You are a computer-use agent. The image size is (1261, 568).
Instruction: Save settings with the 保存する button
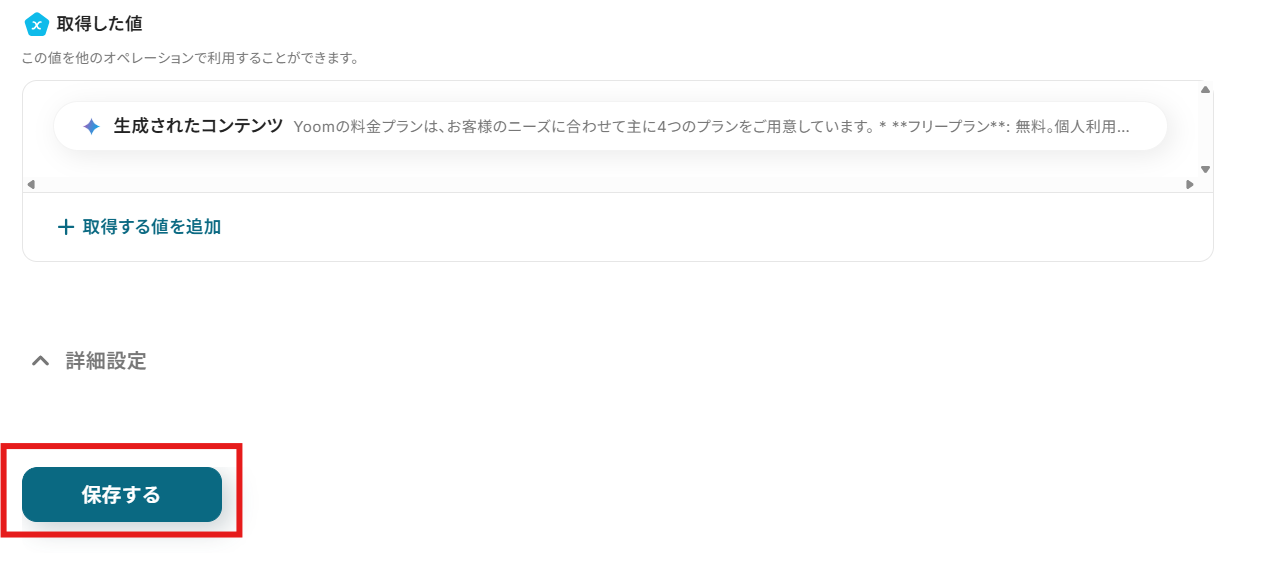122,494
